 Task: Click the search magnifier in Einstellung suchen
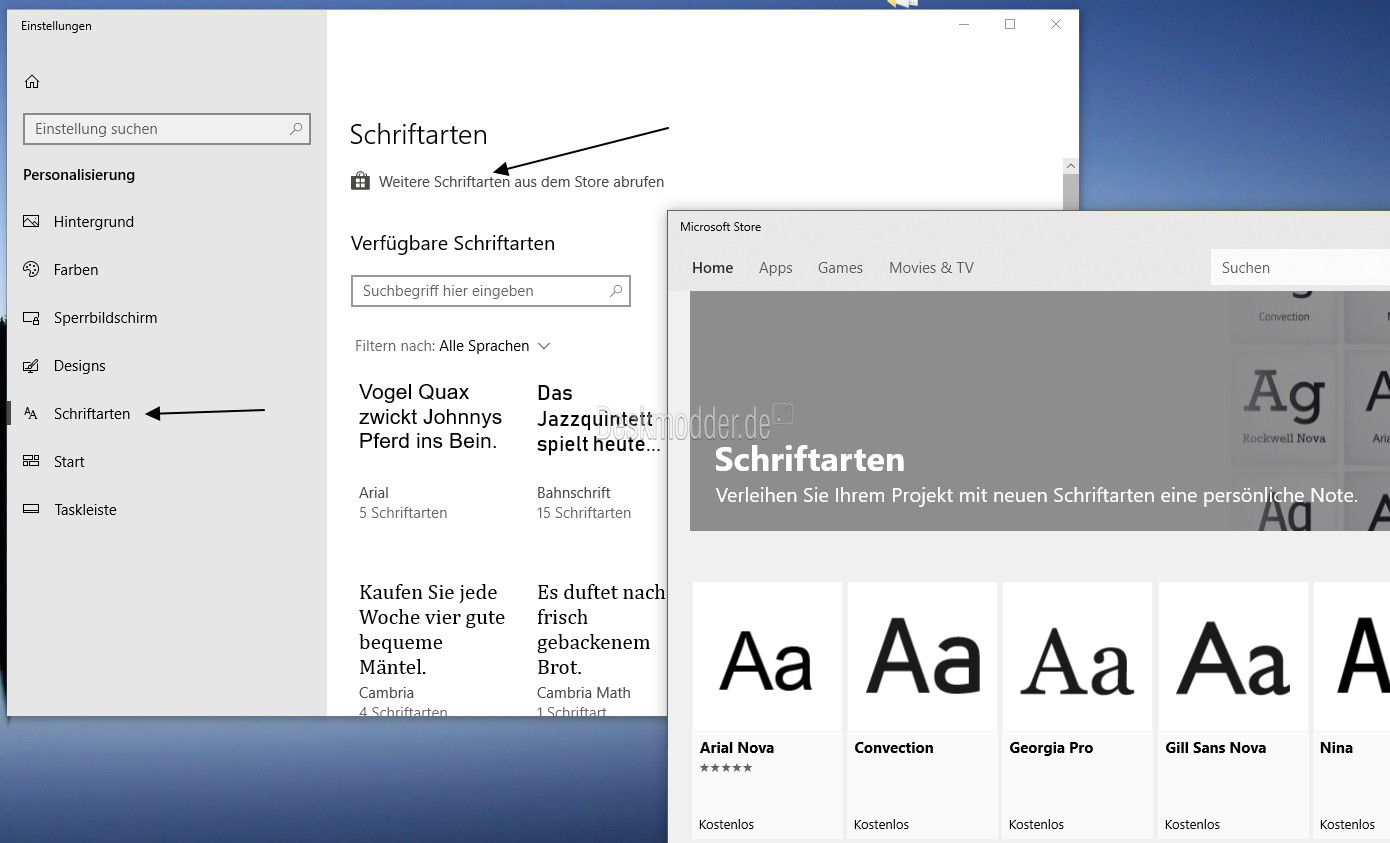pos(296,129)
